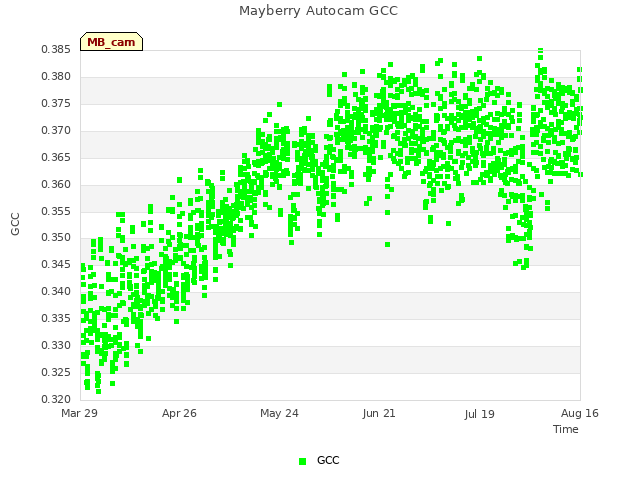Click the vertical GCC axis title
Image resolution: width=640 pixels, height=480 pixels.
click(x=15, y=224)
